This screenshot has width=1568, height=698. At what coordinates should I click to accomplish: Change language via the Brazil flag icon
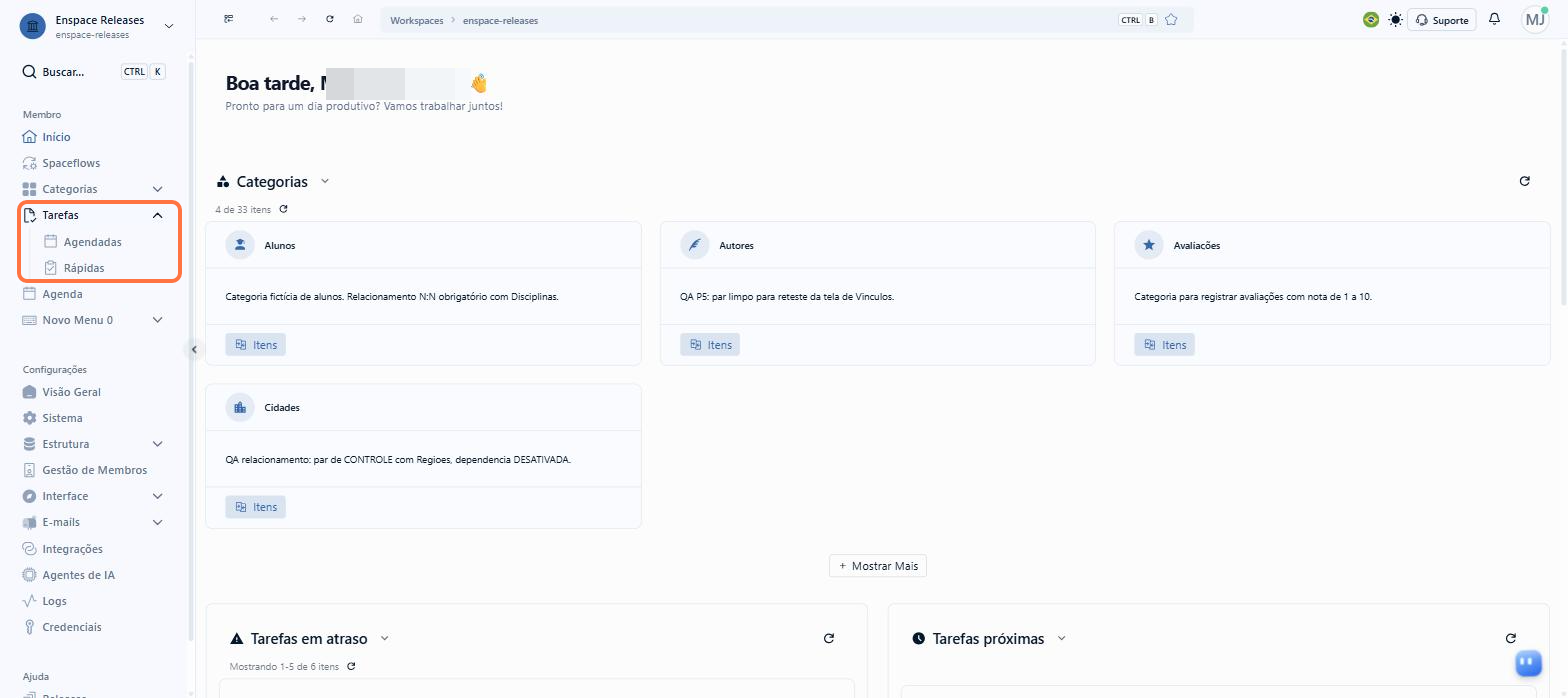(x=1371, y=19)
